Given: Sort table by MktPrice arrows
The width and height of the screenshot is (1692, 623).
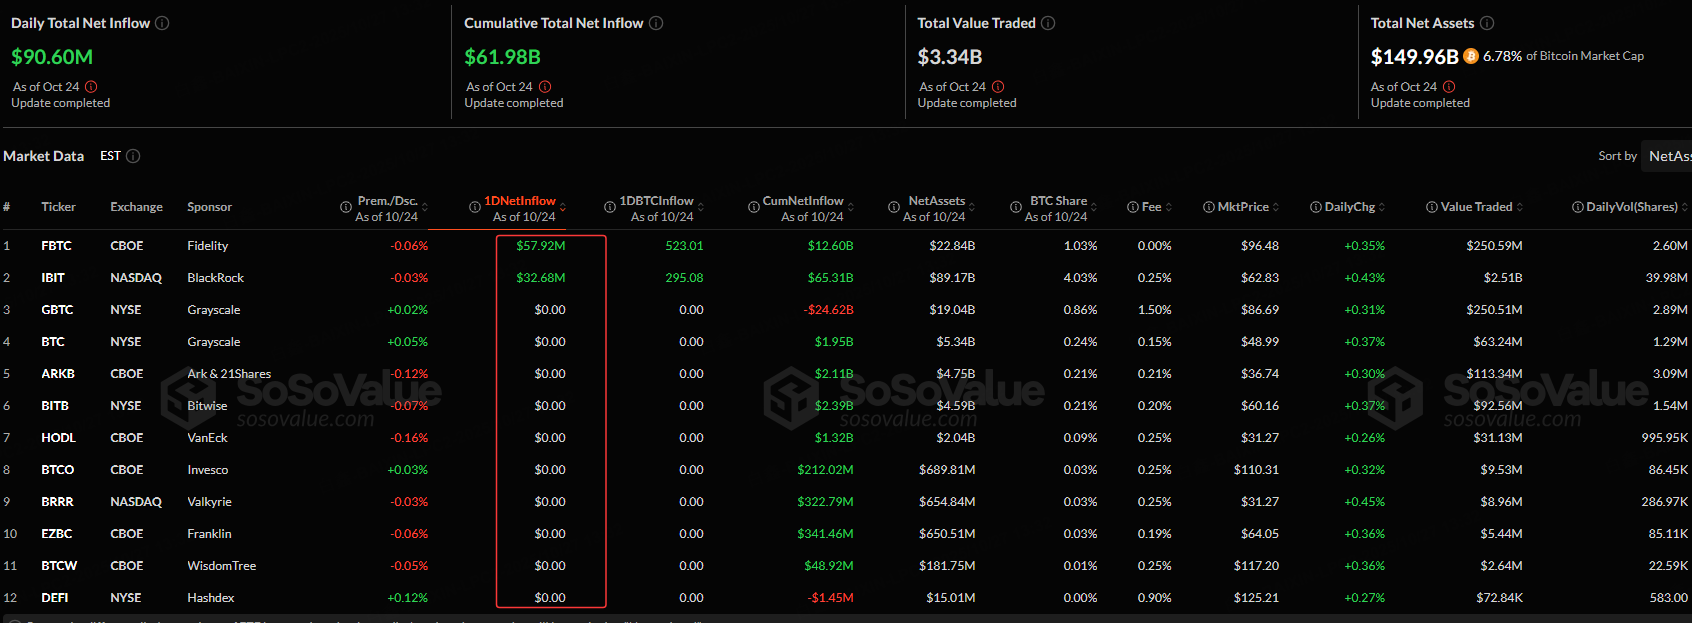Looking at the screenshot, I should tap(1276, 207).
